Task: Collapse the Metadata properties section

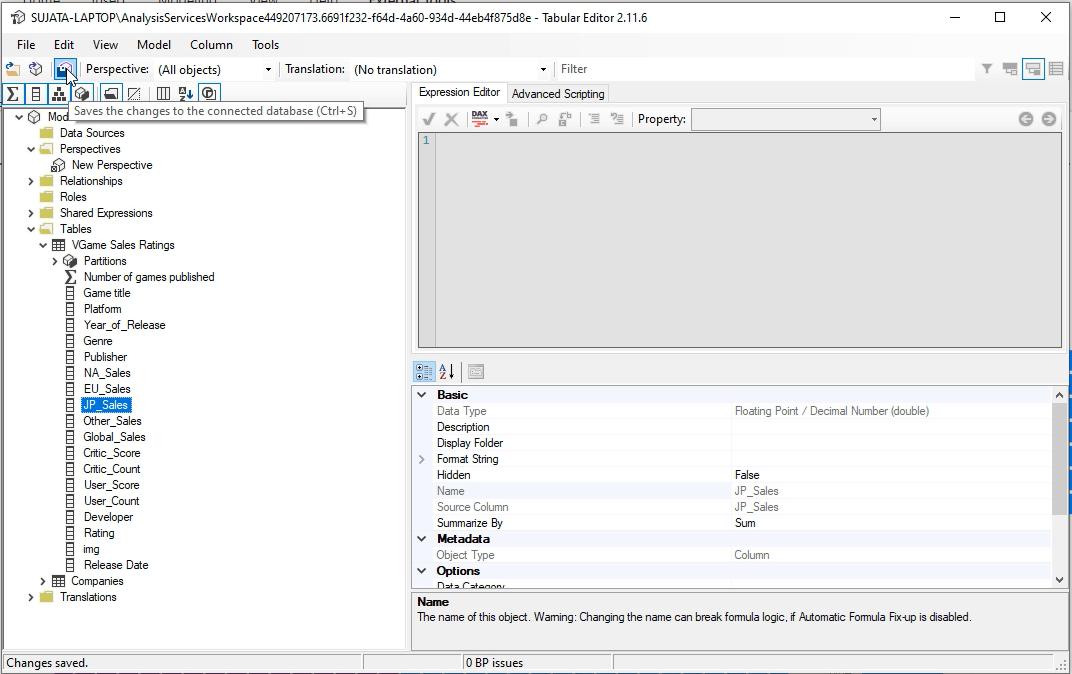Action: coord(422,539)
